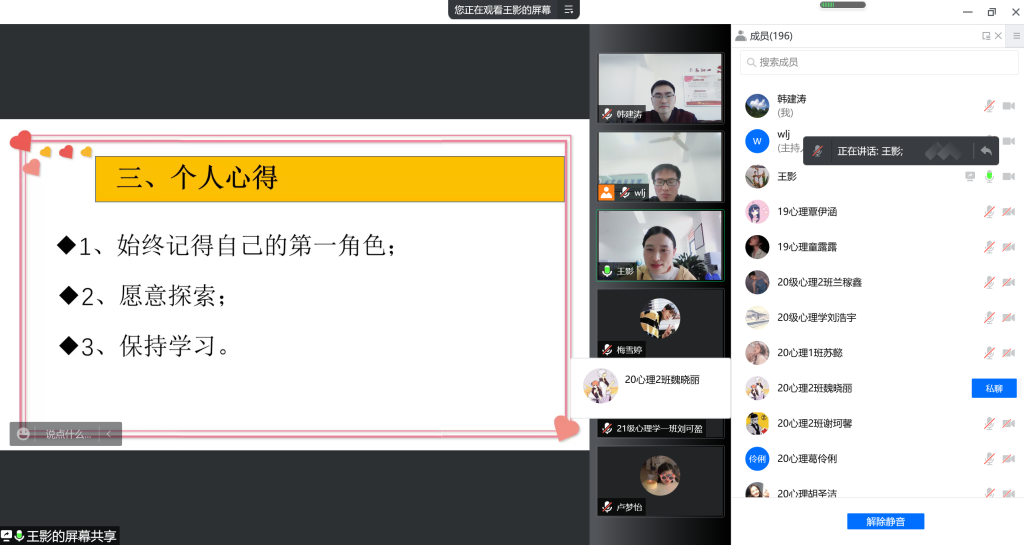Open the side panel hamburger menu

point(1016,36)
